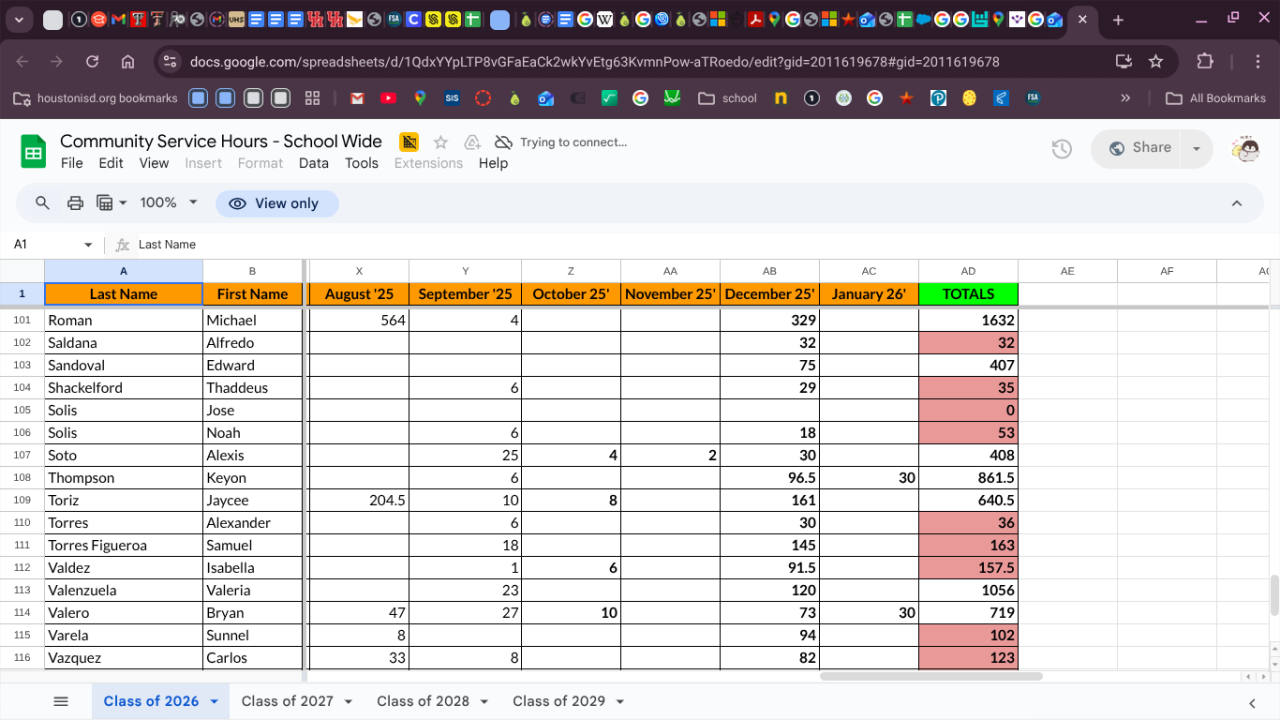
Task: Search the menus with the magnifier icon
Action: click(42, 203)
